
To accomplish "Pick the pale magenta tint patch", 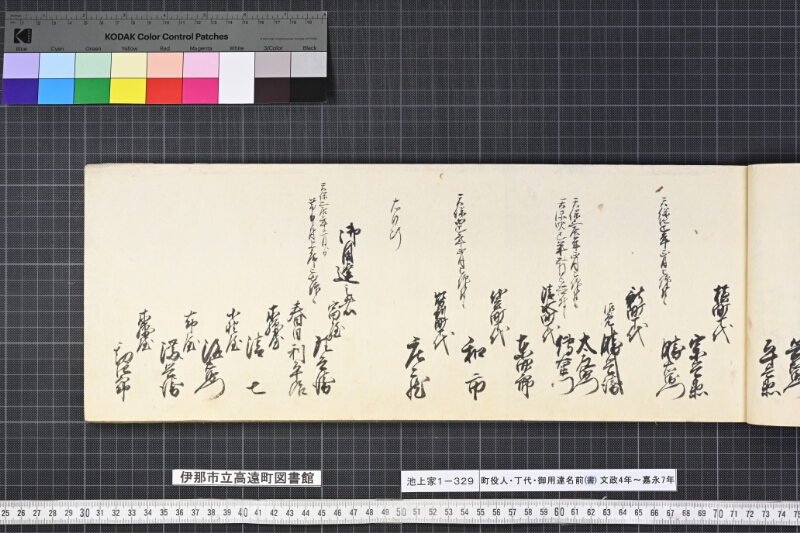I will [x=201, y=65].
